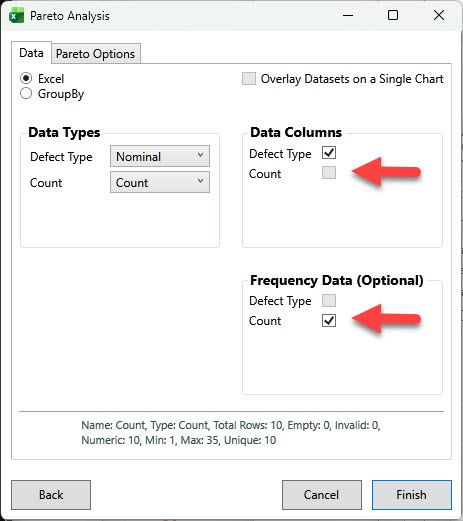This screenshot has height=521, width=463.
Task: Select the Data tab
Action: [31, 53]
